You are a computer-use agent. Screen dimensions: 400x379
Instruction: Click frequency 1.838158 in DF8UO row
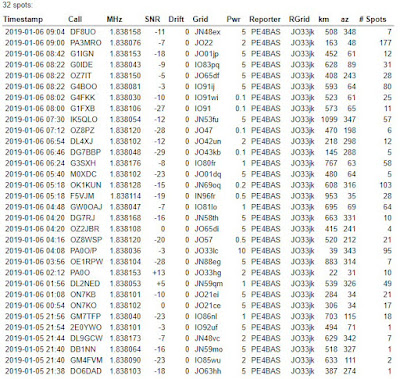coord(125,32)
